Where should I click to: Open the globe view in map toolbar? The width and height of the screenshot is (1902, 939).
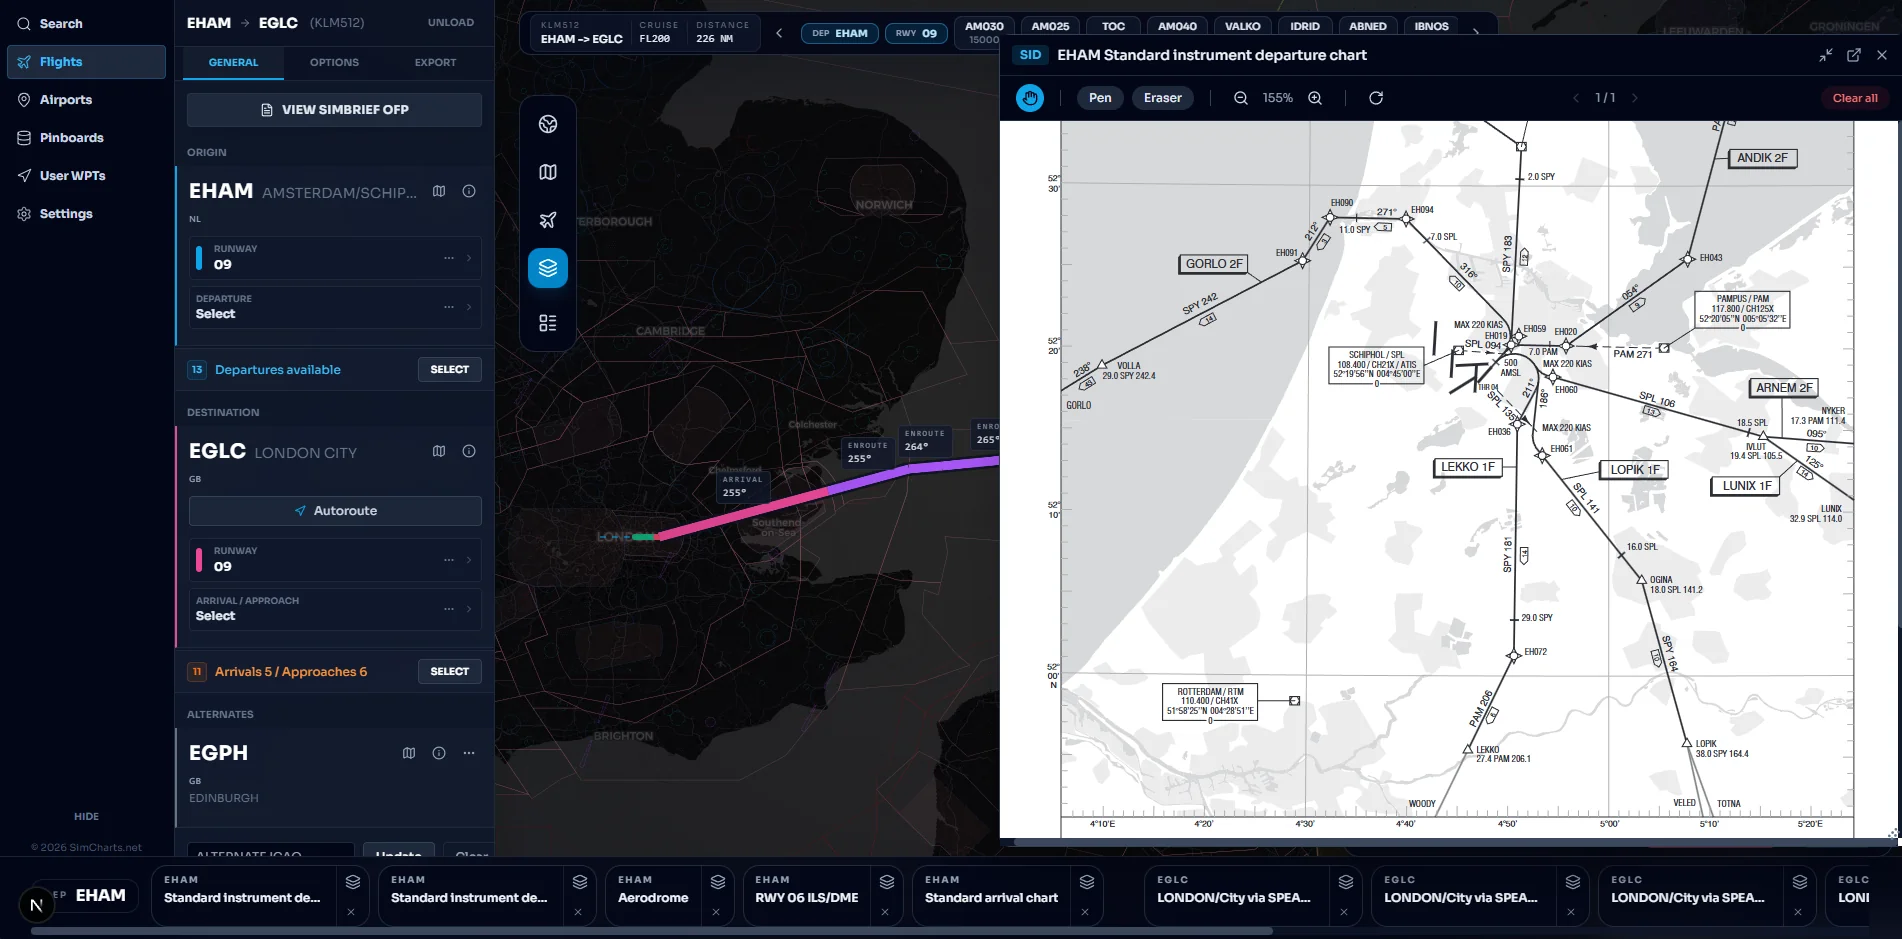548,124
